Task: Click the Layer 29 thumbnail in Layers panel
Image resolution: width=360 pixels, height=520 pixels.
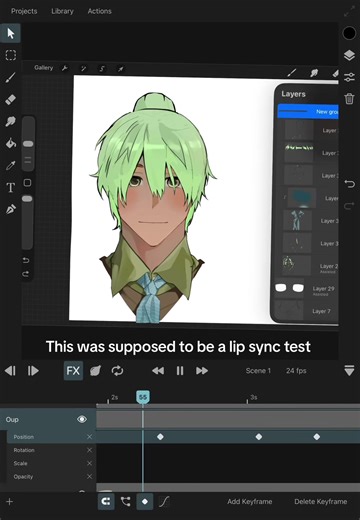Action: click(289, 288)
